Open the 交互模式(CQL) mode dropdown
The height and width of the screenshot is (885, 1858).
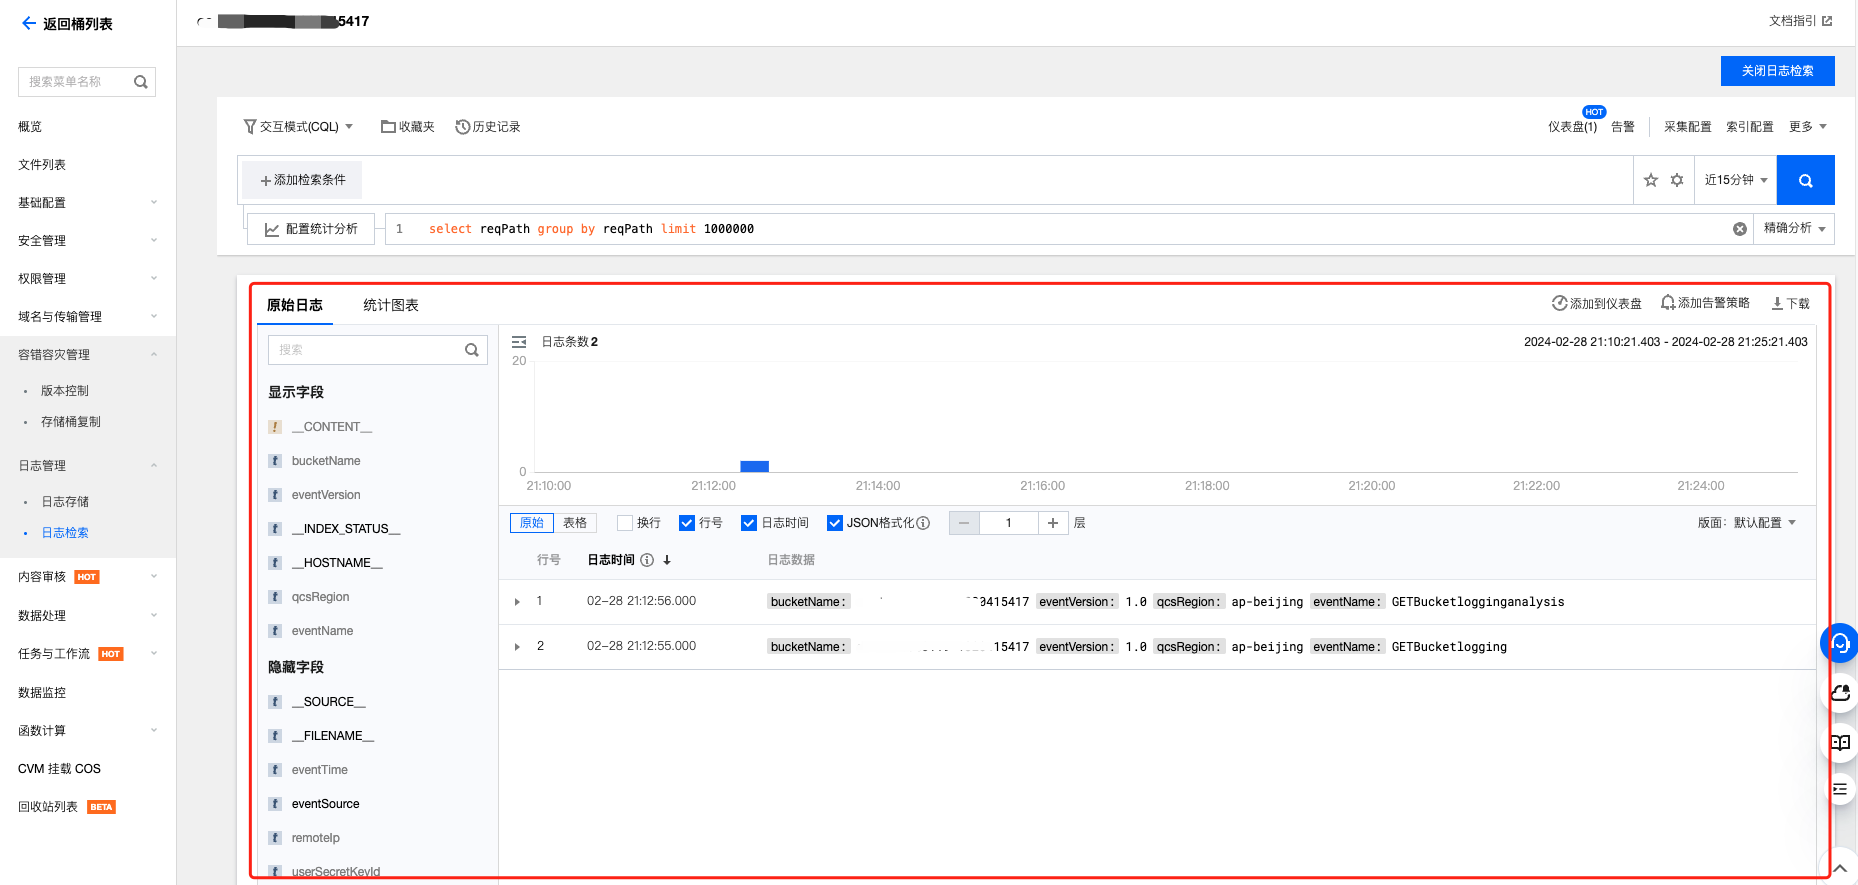coord(298,127)
